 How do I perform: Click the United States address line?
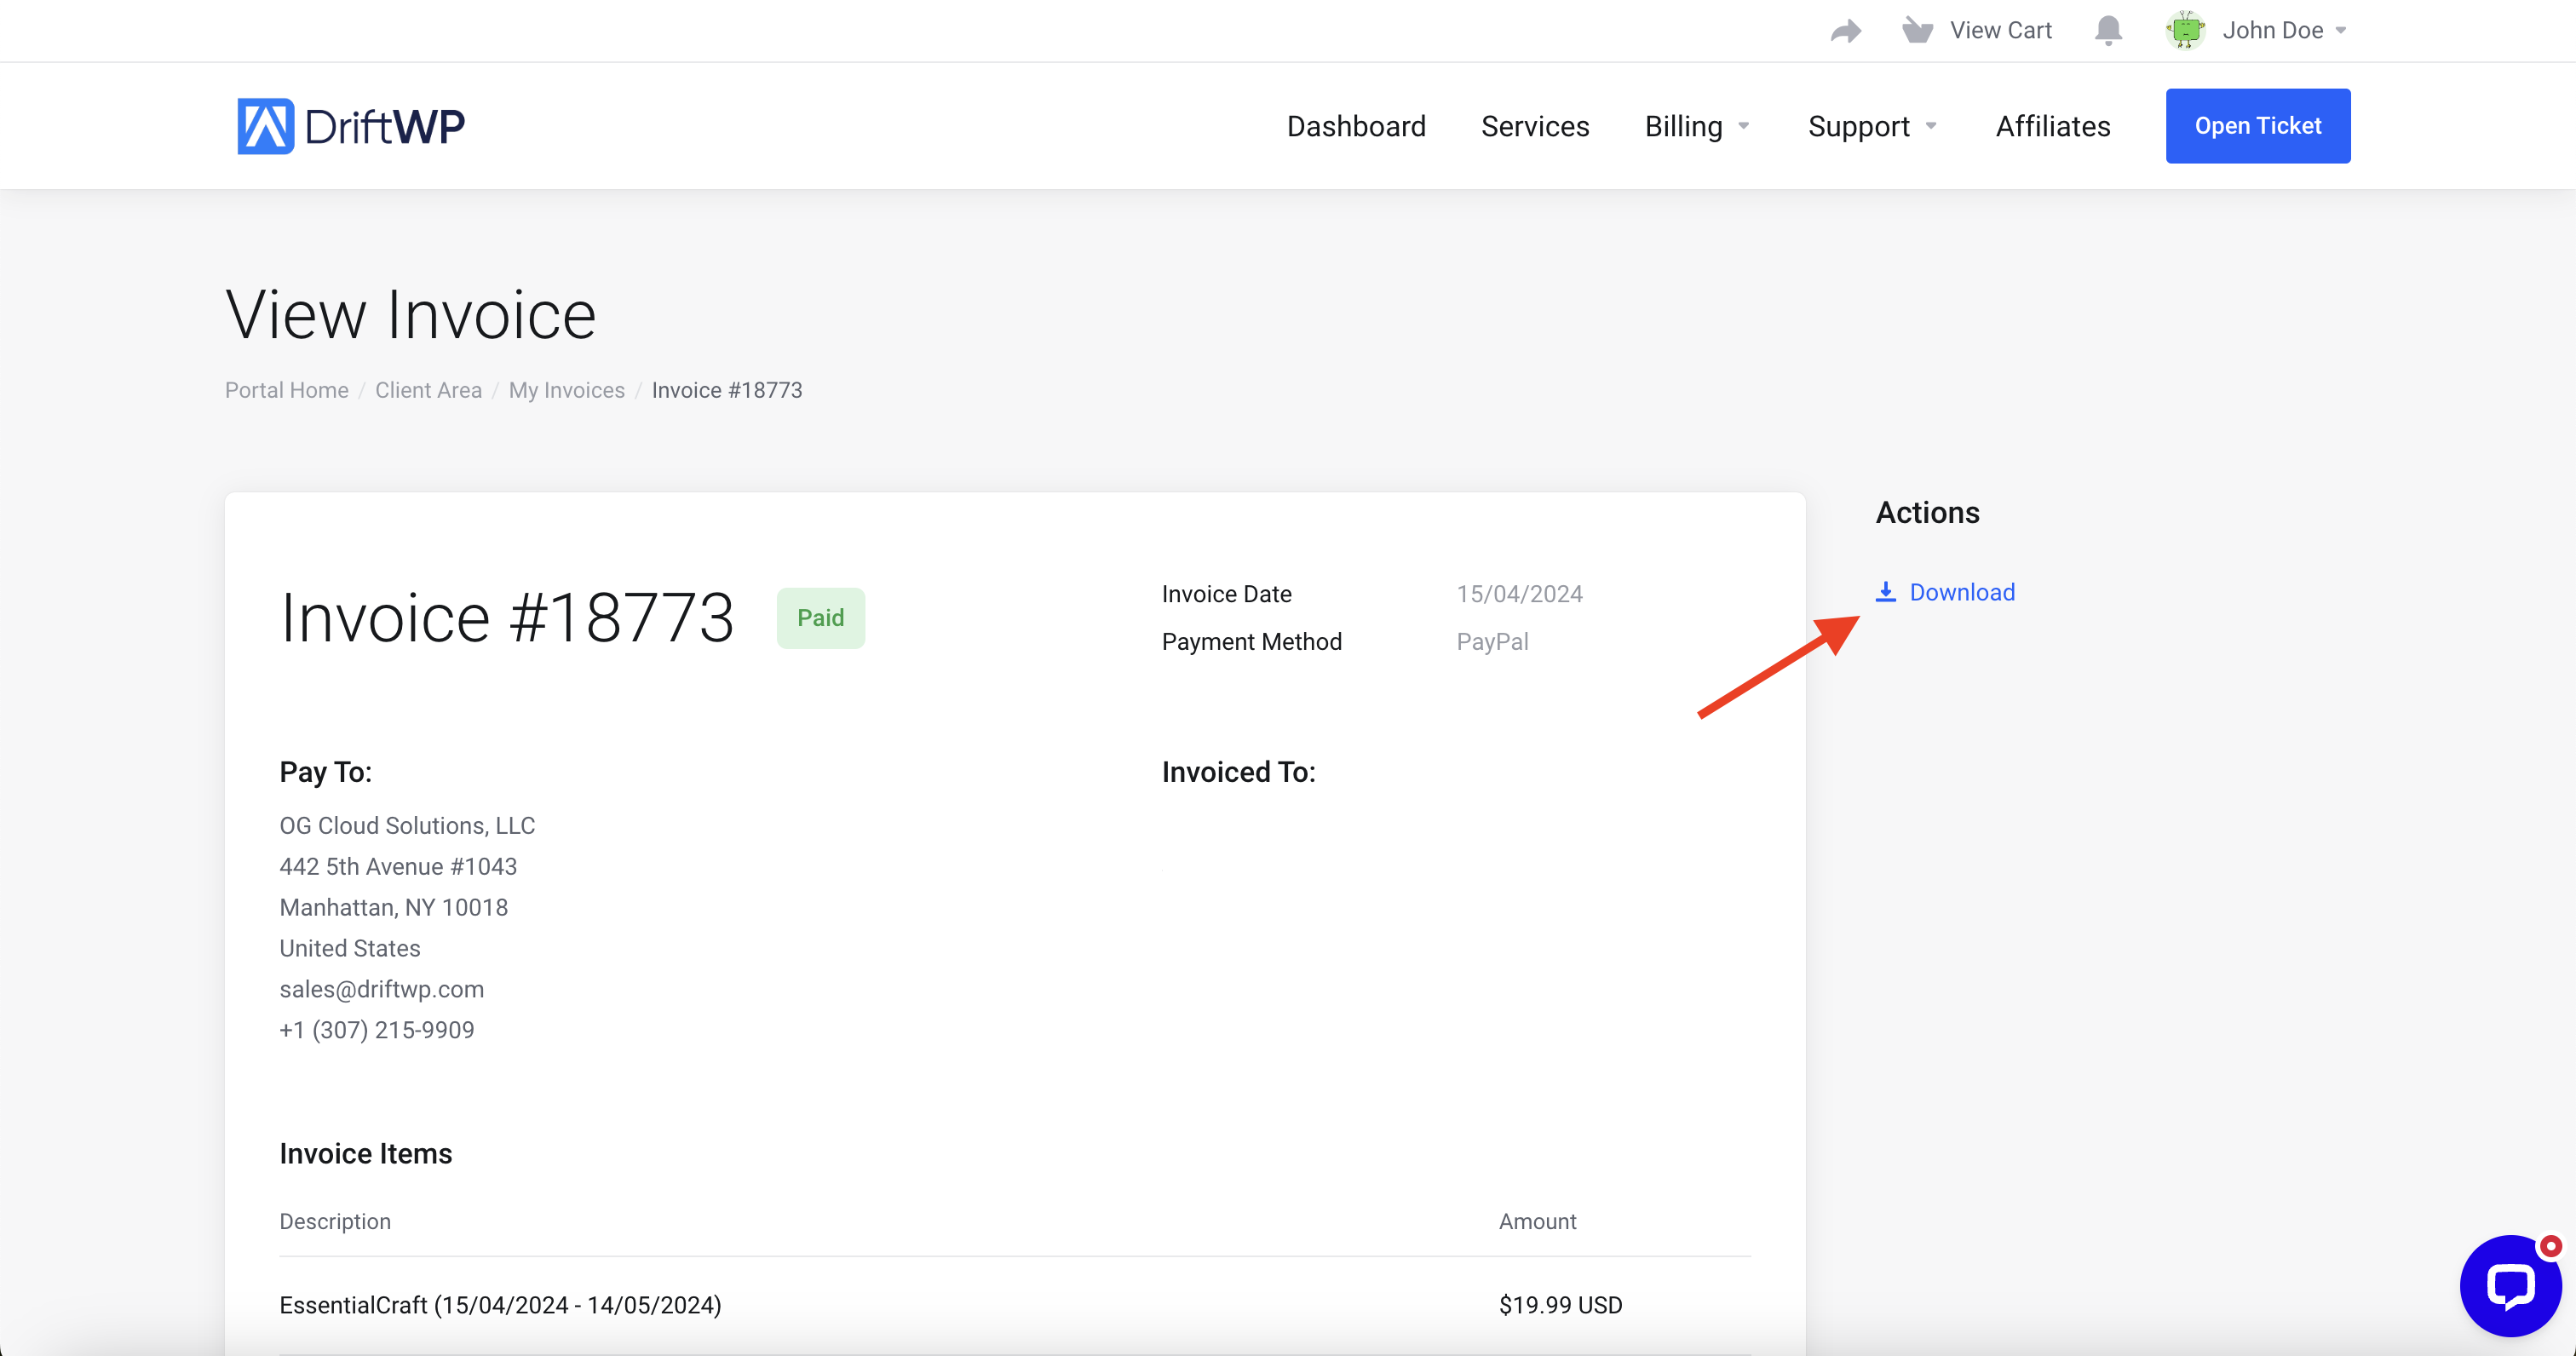[350, 948]
